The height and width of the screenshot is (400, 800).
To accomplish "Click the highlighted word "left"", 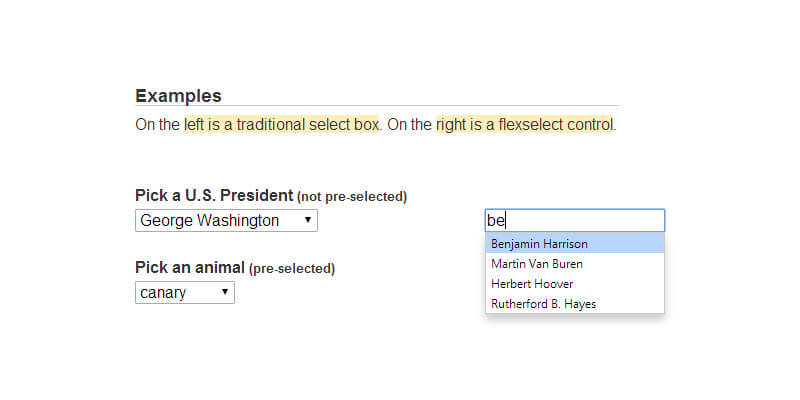I will (193, 125).
